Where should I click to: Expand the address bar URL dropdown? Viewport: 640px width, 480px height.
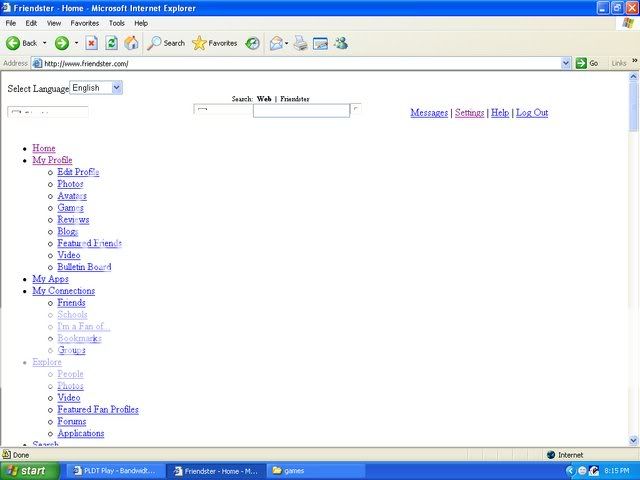[x=566, y=63]
